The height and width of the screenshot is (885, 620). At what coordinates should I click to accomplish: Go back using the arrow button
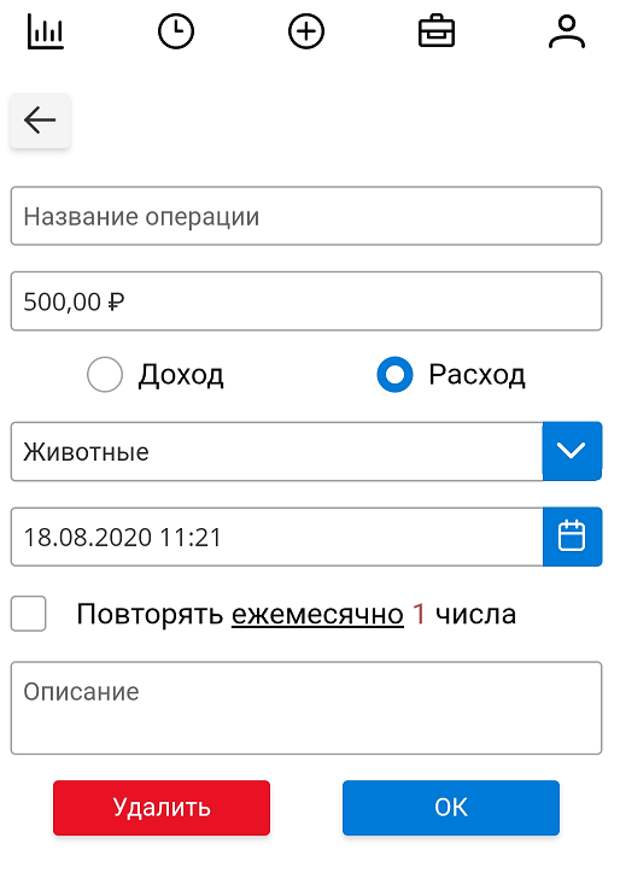click(40, 121)
